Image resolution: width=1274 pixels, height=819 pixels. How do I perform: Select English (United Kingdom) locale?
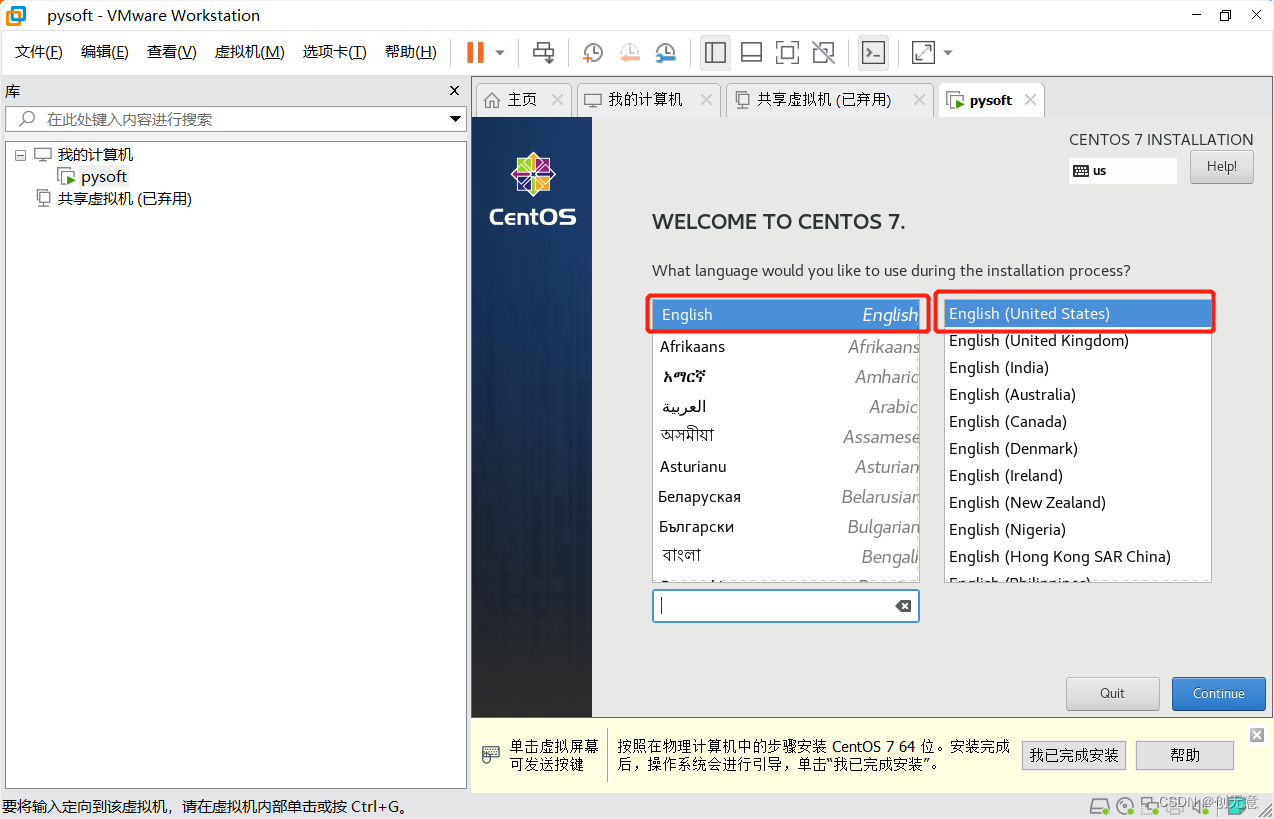pyautogui.click(x=1078, y=341)
